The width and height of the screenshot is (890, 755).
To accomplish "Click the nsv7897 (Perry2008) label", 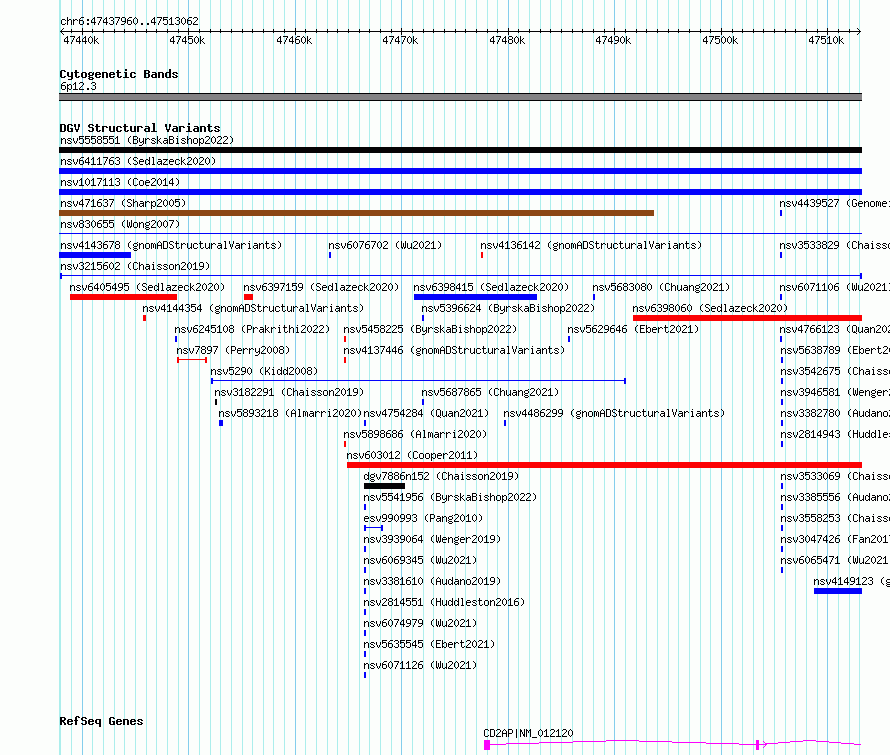I will [233, 350].
